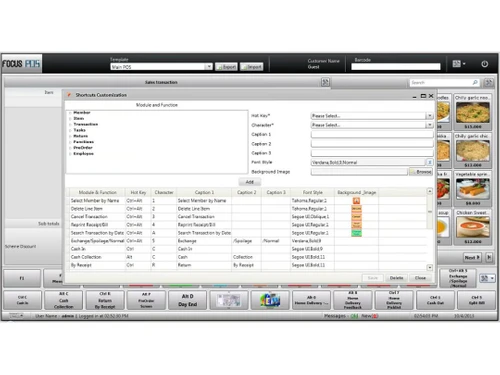Click scroll-up arrow of shortcuts table

click(x=430, y=191)
